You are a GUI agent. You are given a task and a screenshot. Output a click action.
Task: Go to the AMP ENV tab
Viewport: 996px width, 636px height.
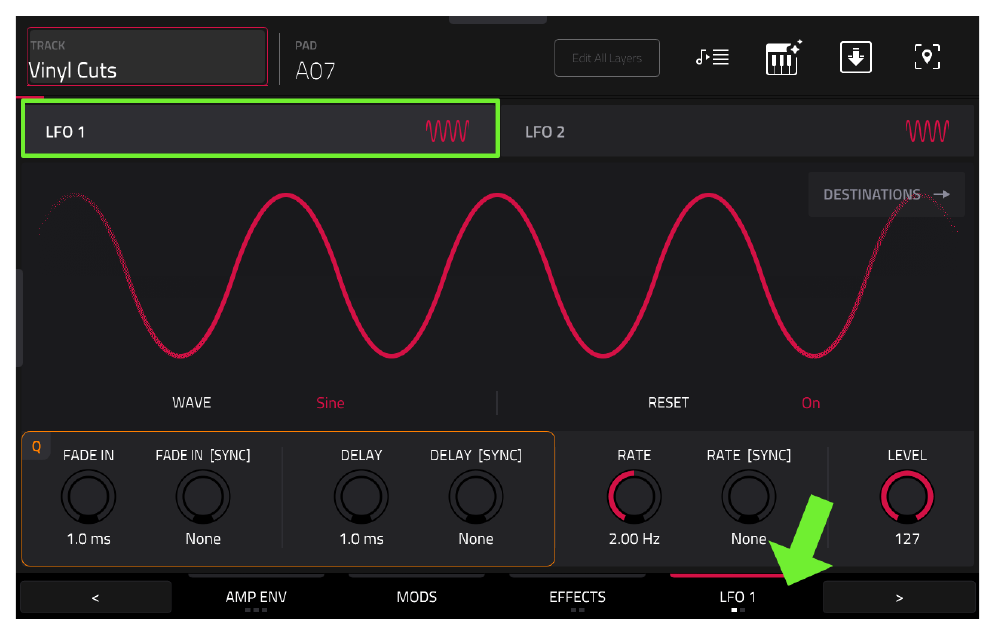256,597
